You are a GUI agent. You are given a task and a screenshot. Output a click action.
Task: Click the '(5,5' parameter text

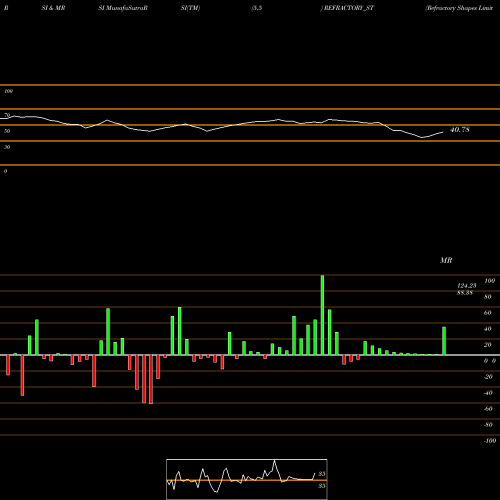257,8
